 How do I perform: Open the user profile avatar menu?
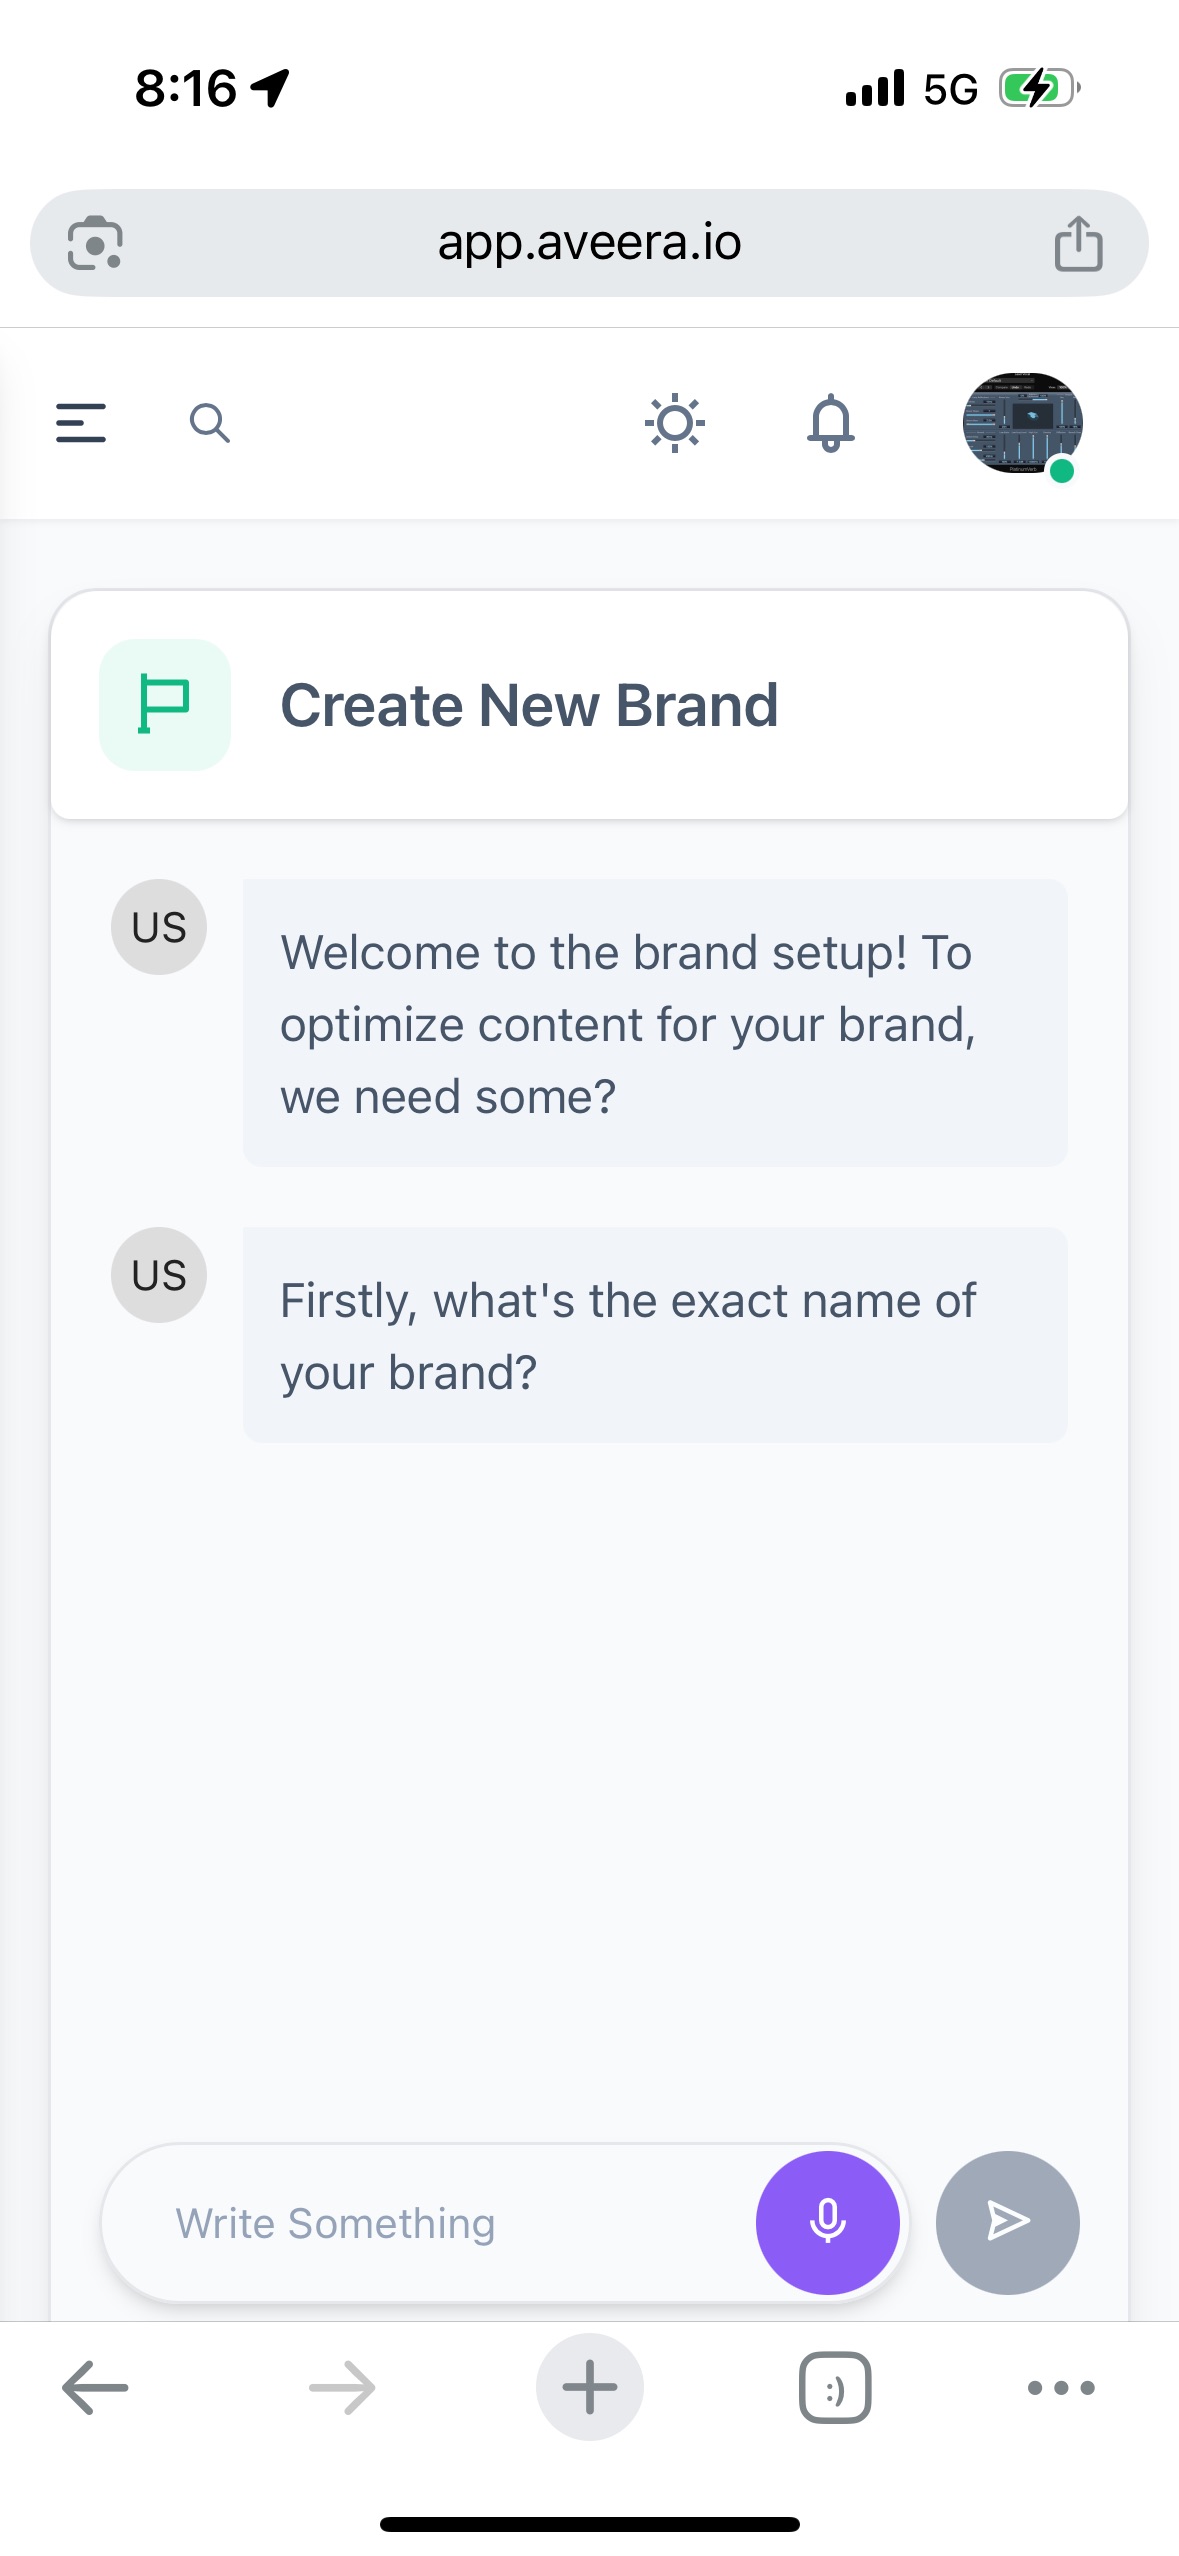point(1022,423)
